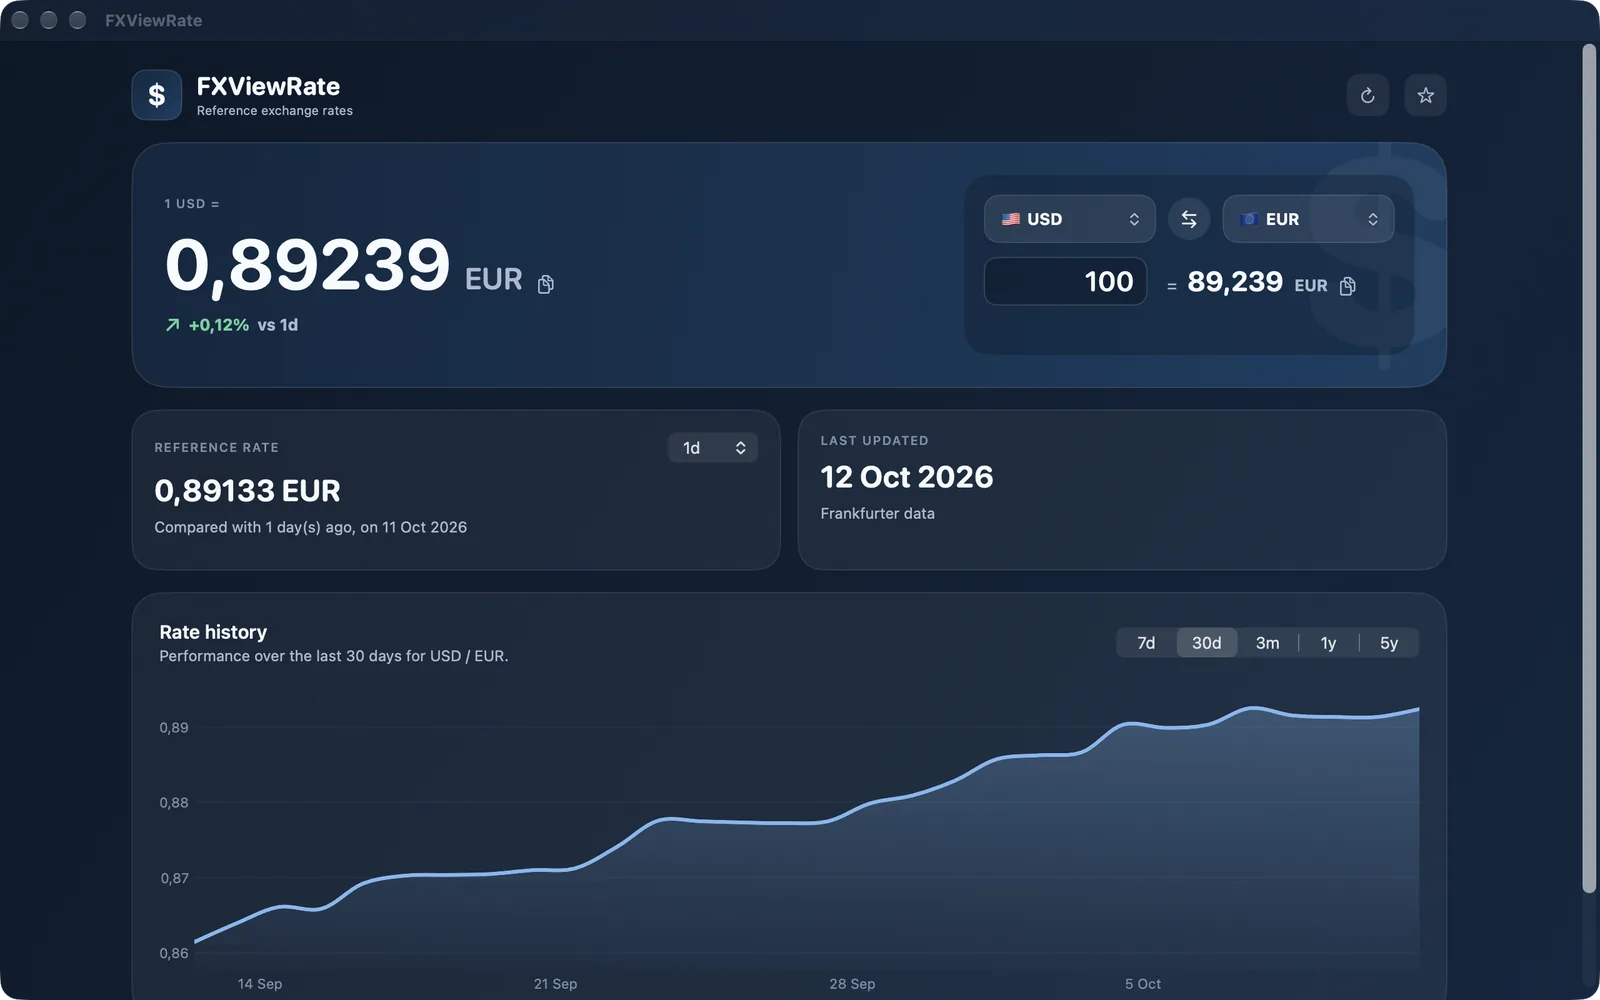The image size is (1600, 1000).
Task: Click the FXViewRate dollar logo icon
Action: (x=157, y=95)
